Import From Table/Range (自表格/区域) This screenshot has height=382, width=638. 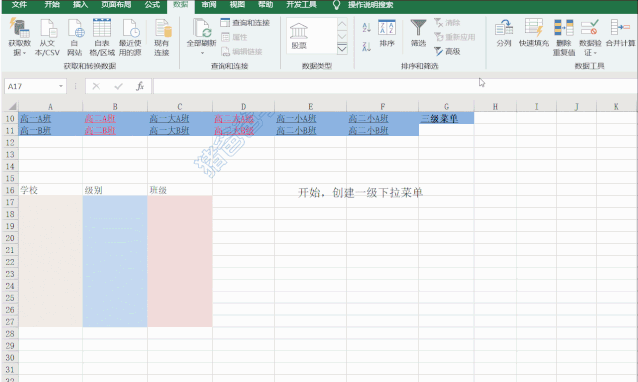102,37
